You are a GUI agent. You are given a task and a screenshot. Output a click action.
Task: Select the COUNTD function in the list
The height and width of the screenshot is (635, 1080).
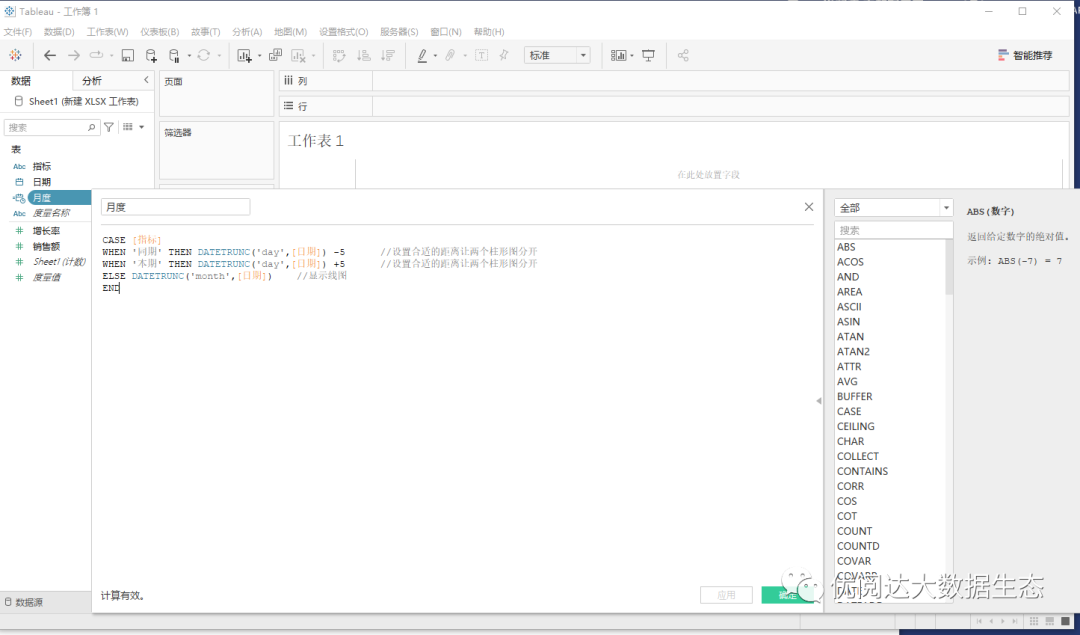(x=858, y=545)
